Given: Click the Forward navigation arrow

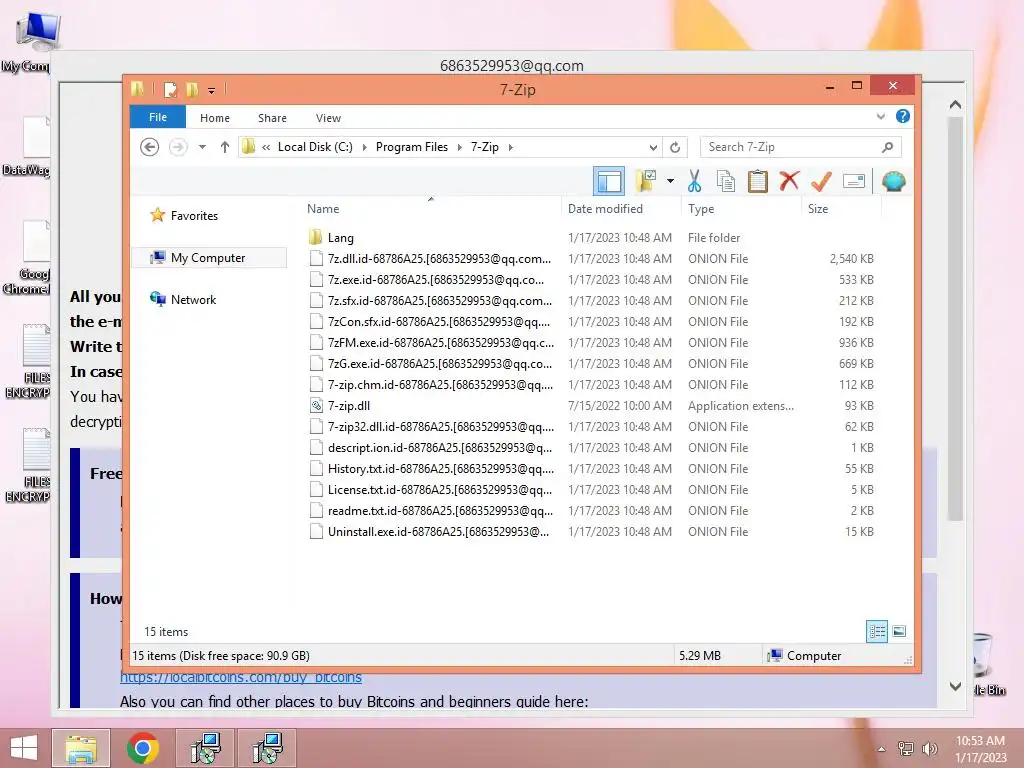Looking at the screenshot, I should 178,147.
